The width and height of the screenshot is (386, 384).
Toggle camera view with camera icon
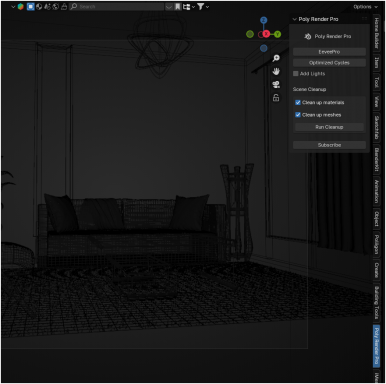click(276, 85)
